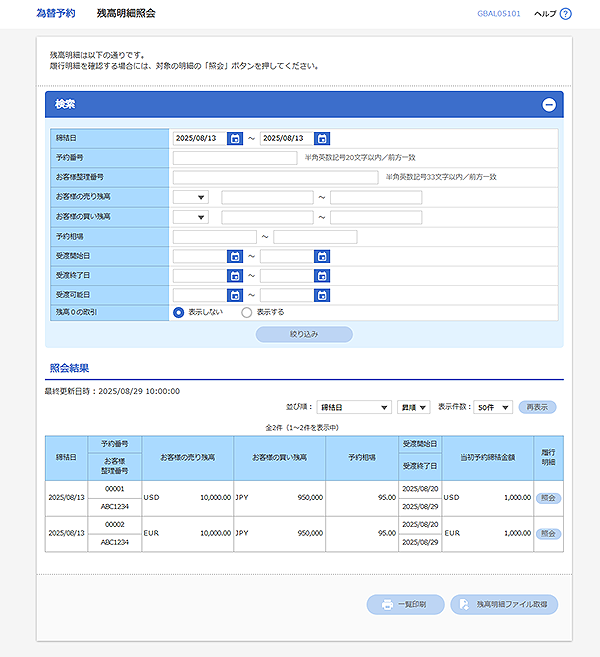Focus the 締結日 start date field
Viewport: 600px width, 657px height.
pos(200,138)
